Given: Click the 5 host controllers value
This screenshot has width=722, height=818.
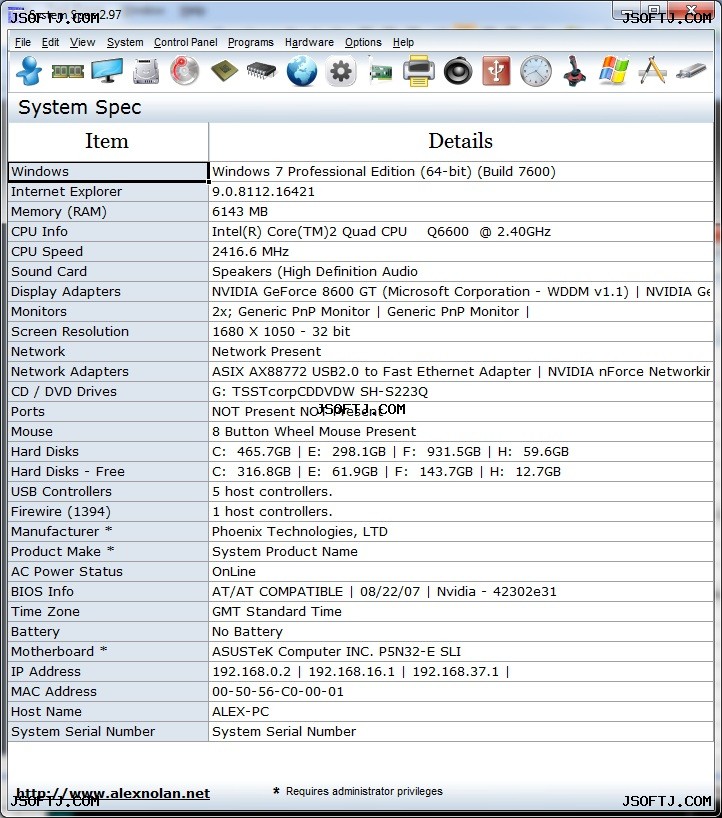Looking at the screenshot, I should click(272, 491).
